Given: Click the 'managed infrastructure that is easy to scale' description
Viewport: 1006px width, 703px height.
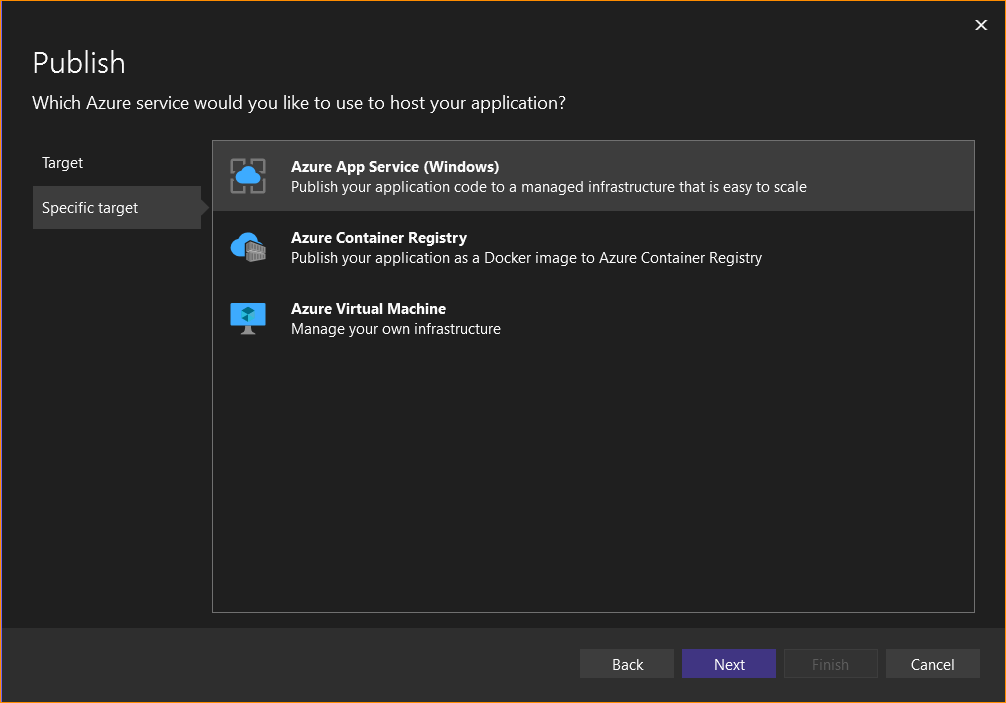Looking at the screenshot, I should pyautogui.click(x=548, y=187).
